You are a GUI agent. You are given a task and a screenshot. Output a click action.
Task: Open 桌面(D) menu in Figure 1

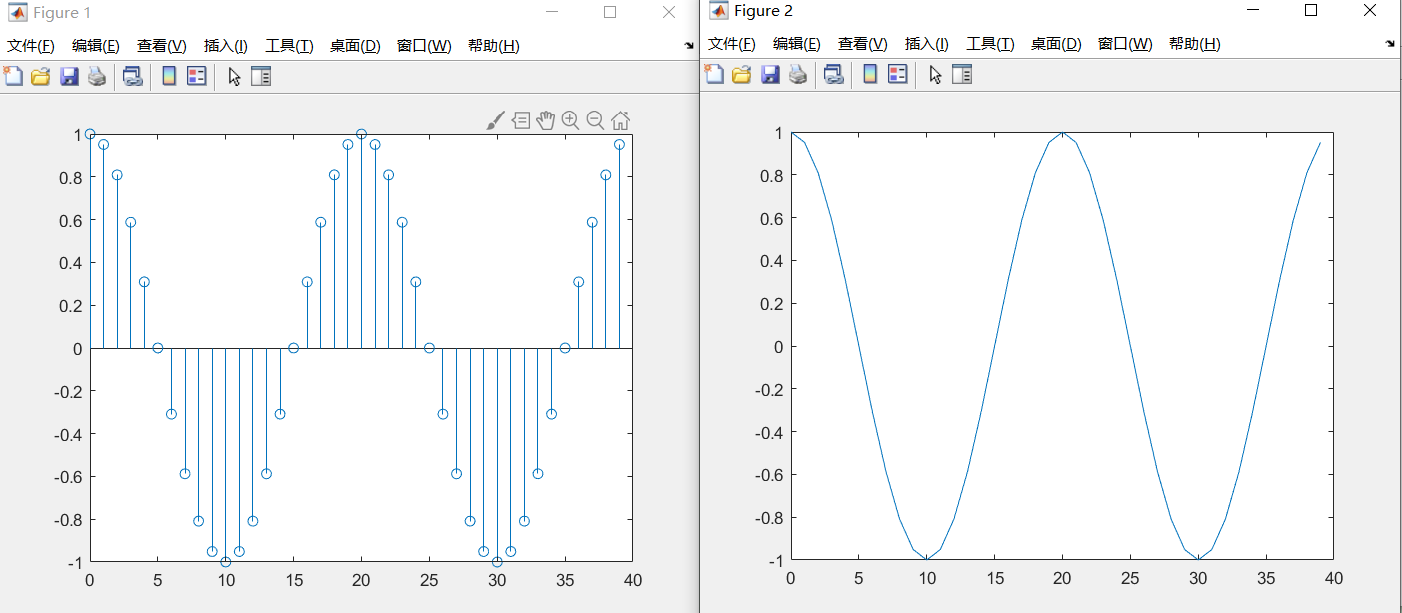pyautogui.click(x=355, y=46)
